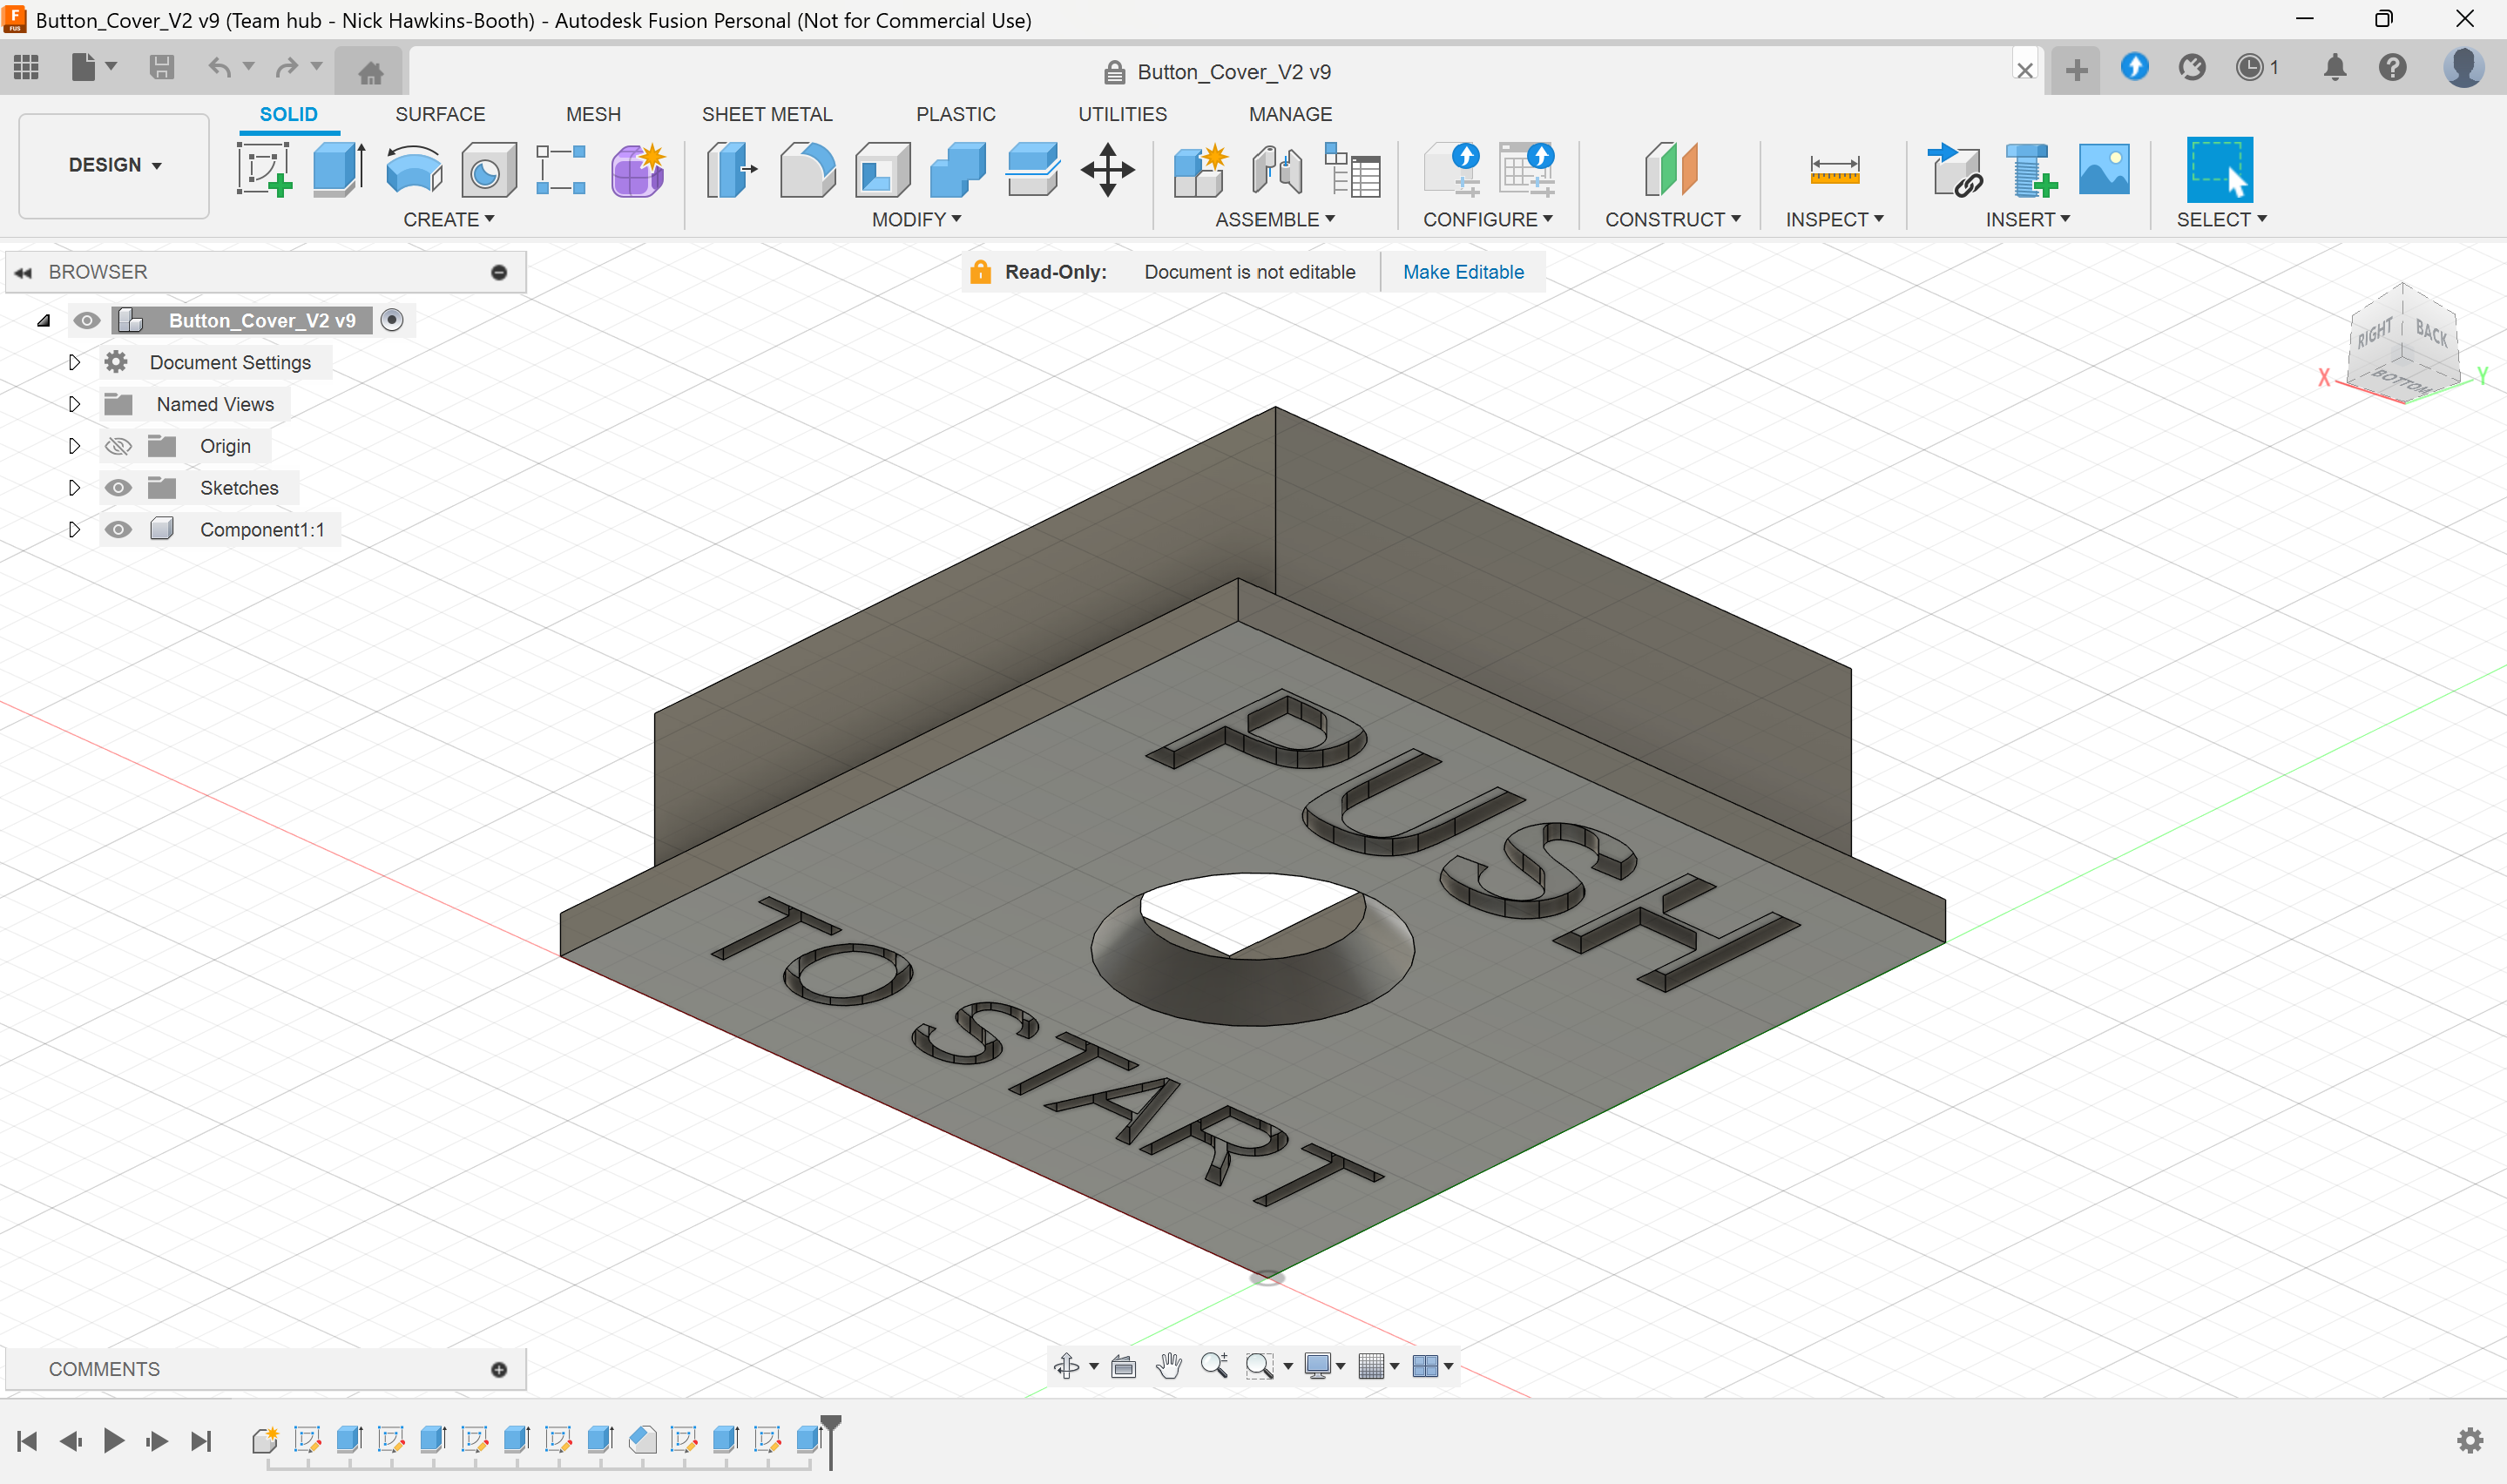Expand the Named Views tree node
The width and height of the screenshot is (2507, 1484).
(x=74, y=404)
